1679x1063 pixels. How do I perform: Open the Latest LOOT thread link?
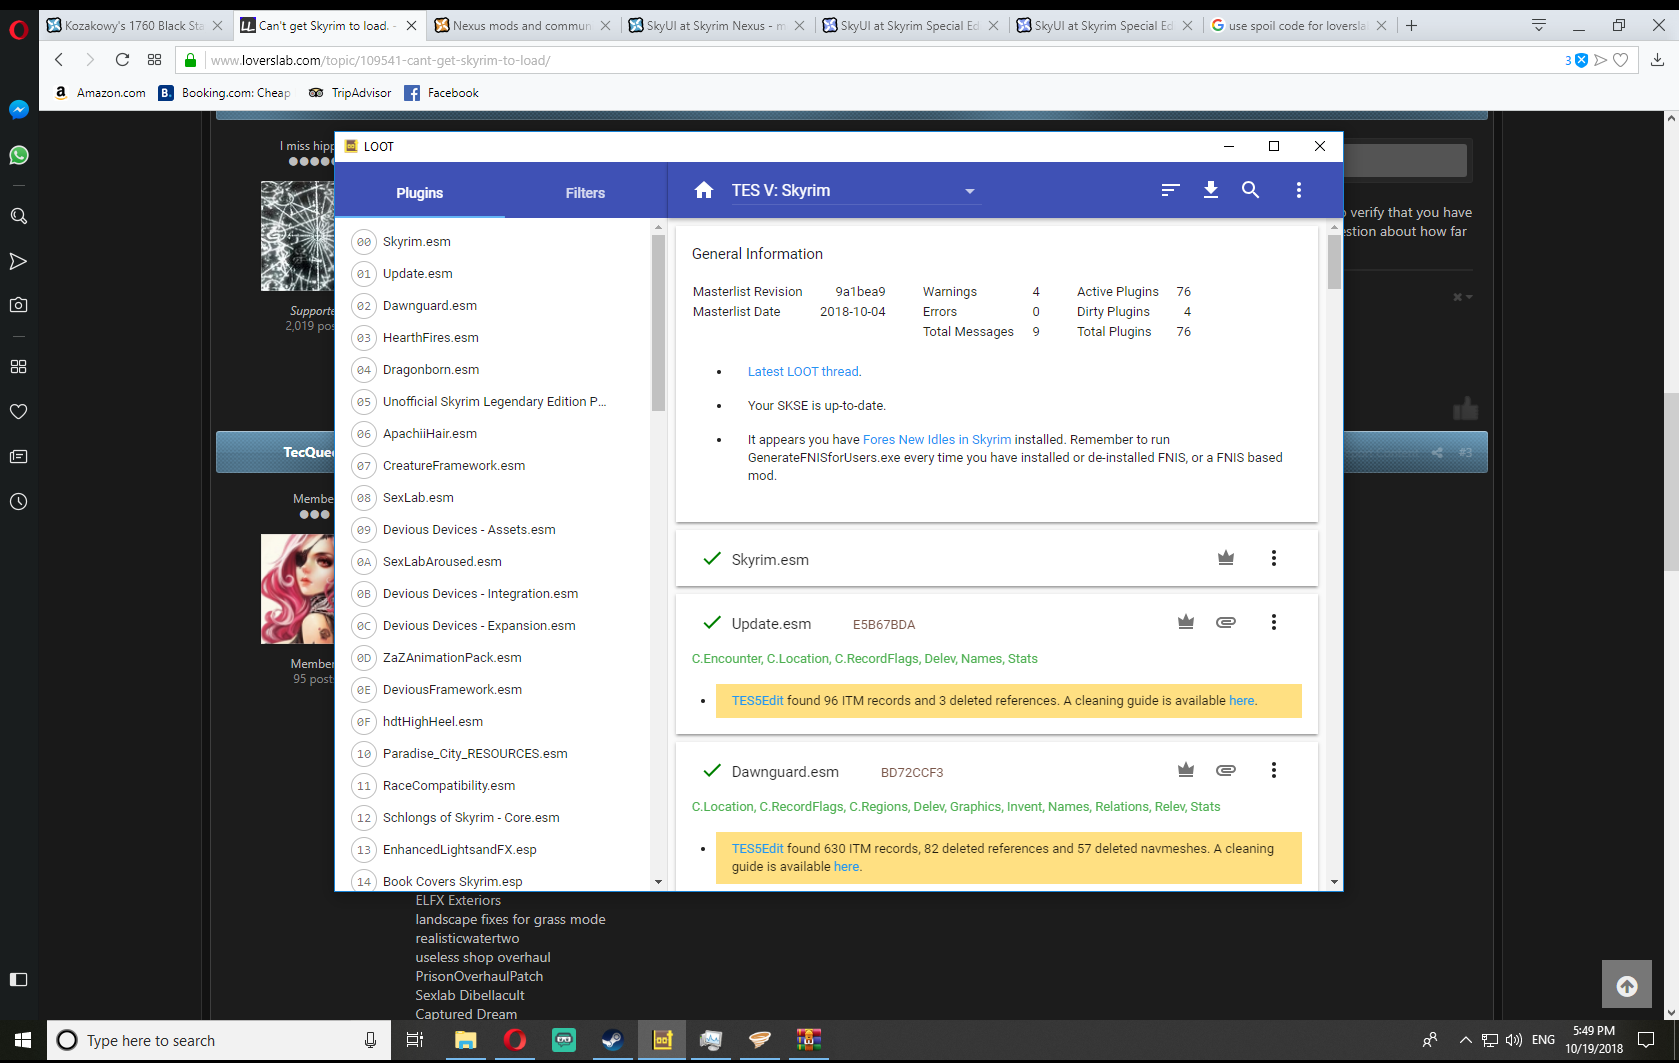point(803,372)
